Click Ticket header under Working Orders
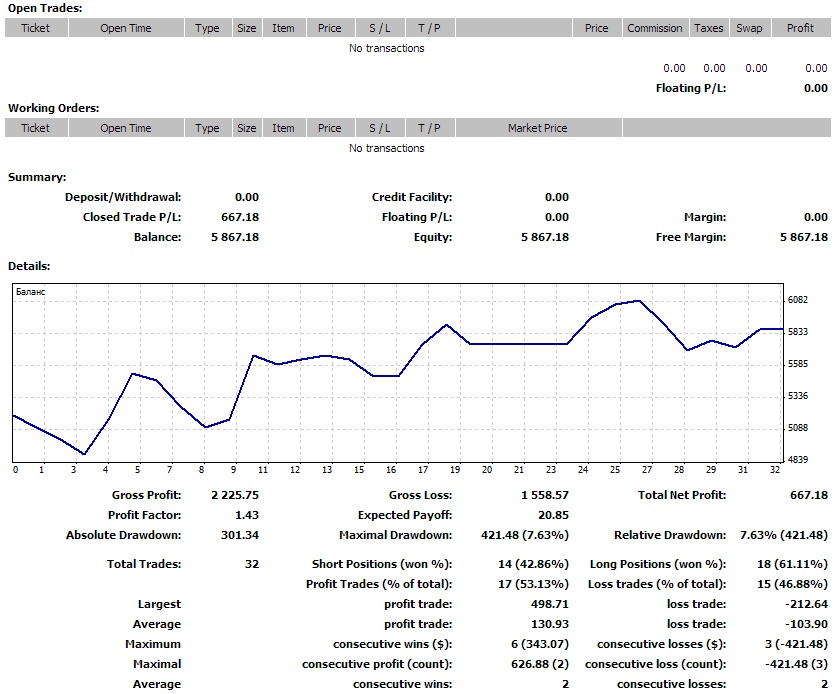The image size is (835, 694). 35,128
